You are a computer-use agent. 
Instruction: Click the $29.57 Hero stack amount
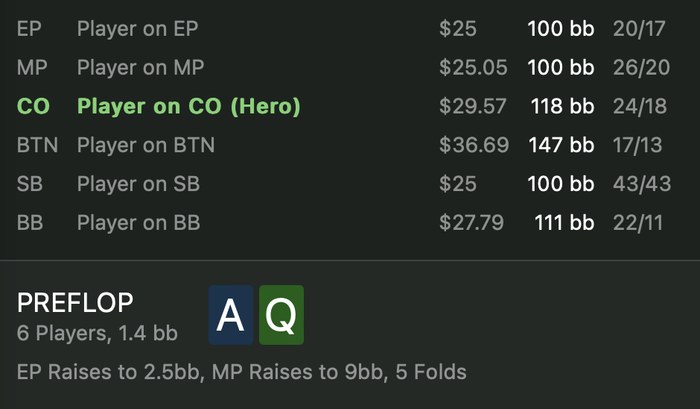pyautogui.click(x=473, y=106)
